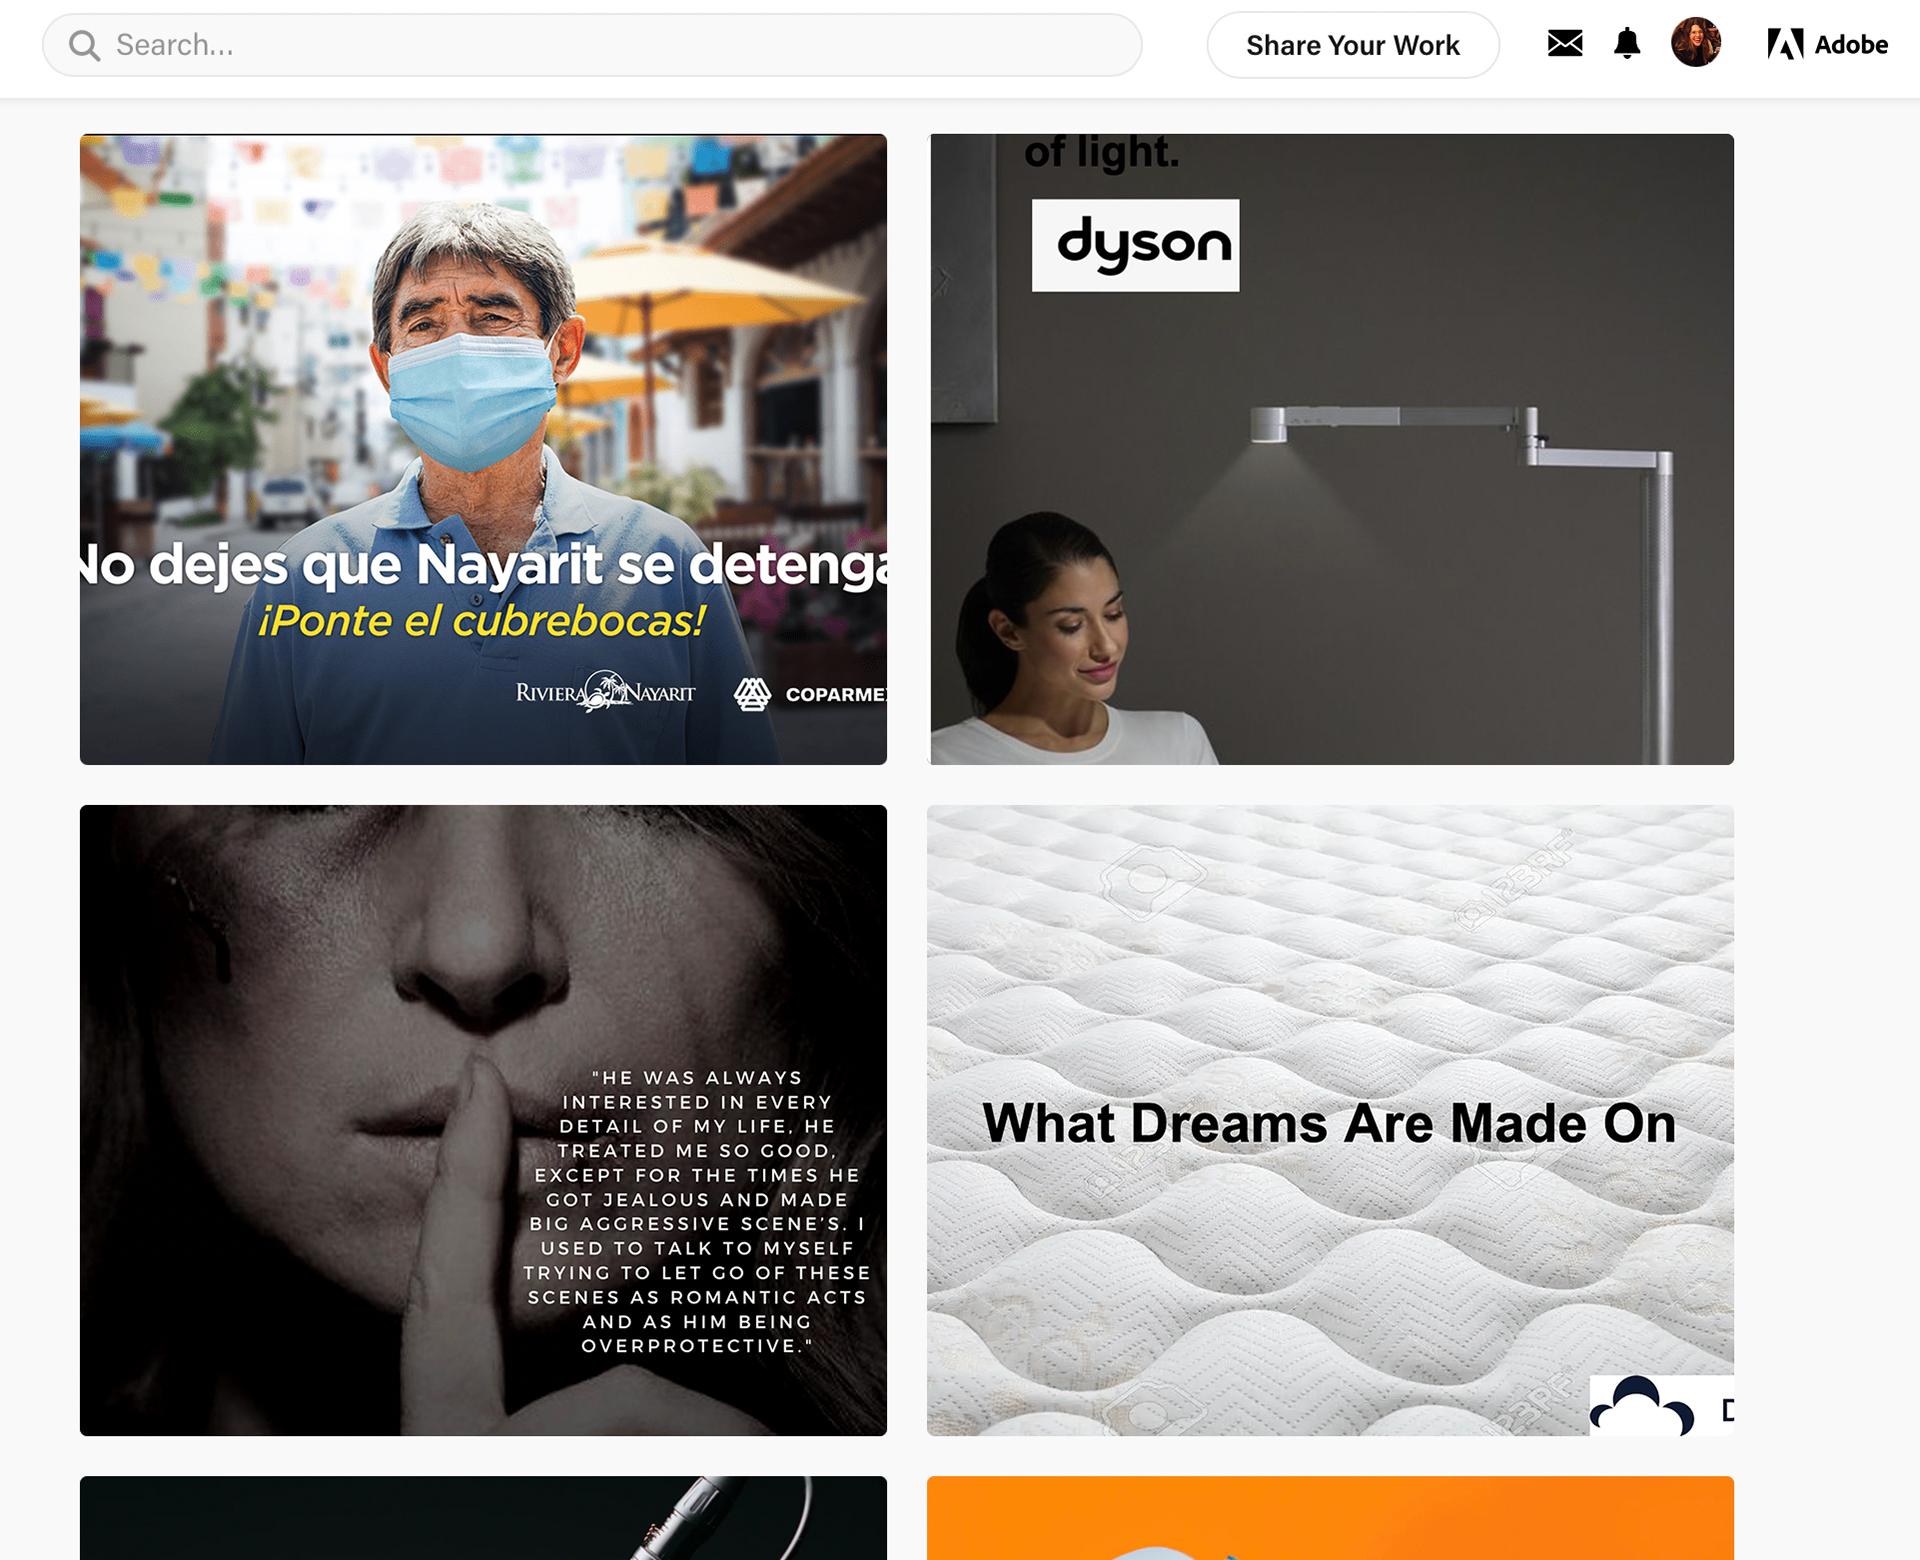Open the Dyson lamp project thumbnail

[1330, 449]
